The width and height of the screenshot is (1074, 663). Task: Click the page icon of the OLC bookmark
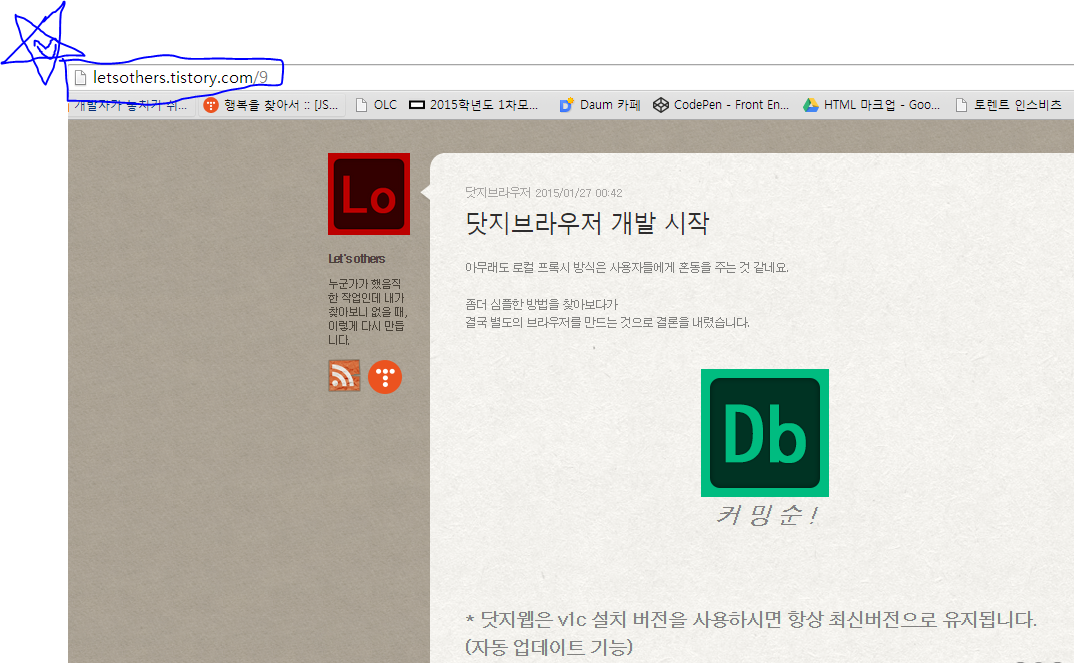[362, 105]
